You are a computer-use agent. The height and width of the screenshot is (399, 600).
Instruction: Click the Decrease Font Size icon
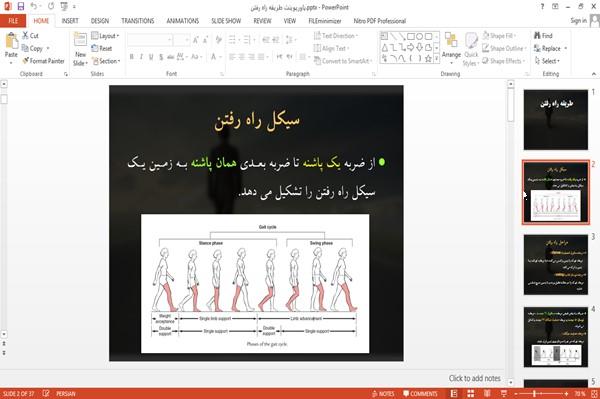click(205, 40)
